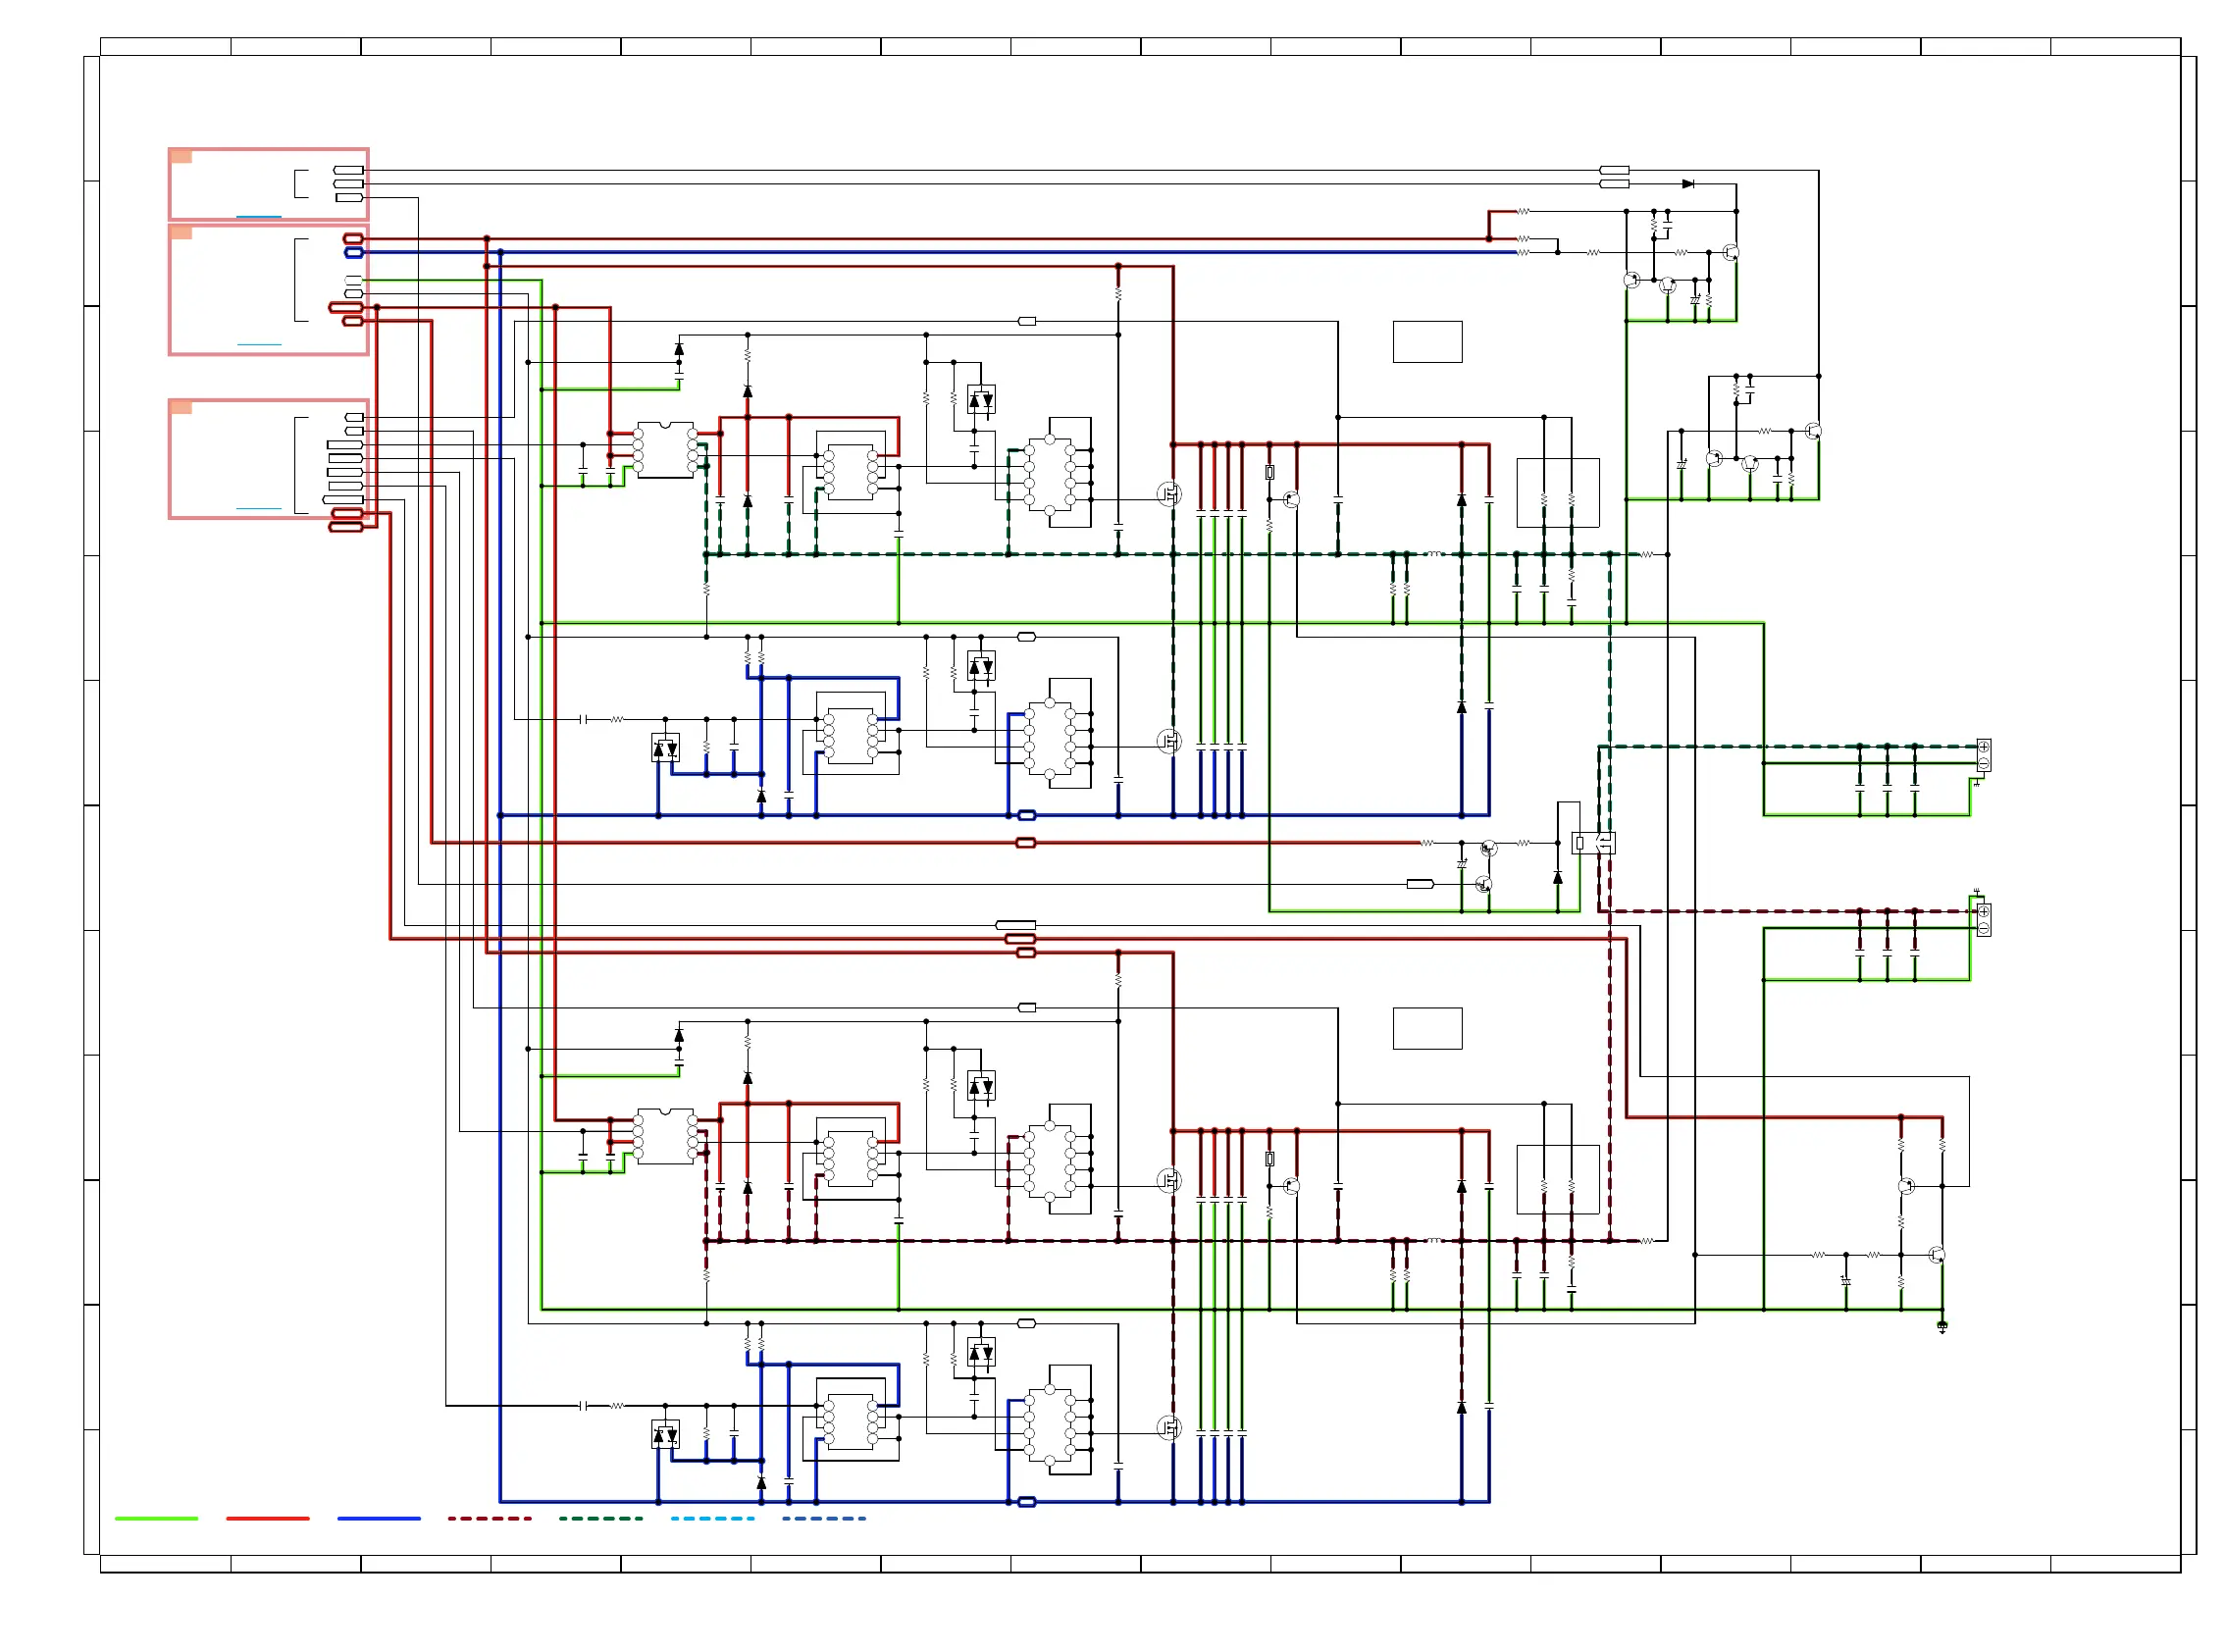The width and height of the screenshot is (2225, 1652).
Task: Select the lower plus/minus output terminal
Action: 1983,921
